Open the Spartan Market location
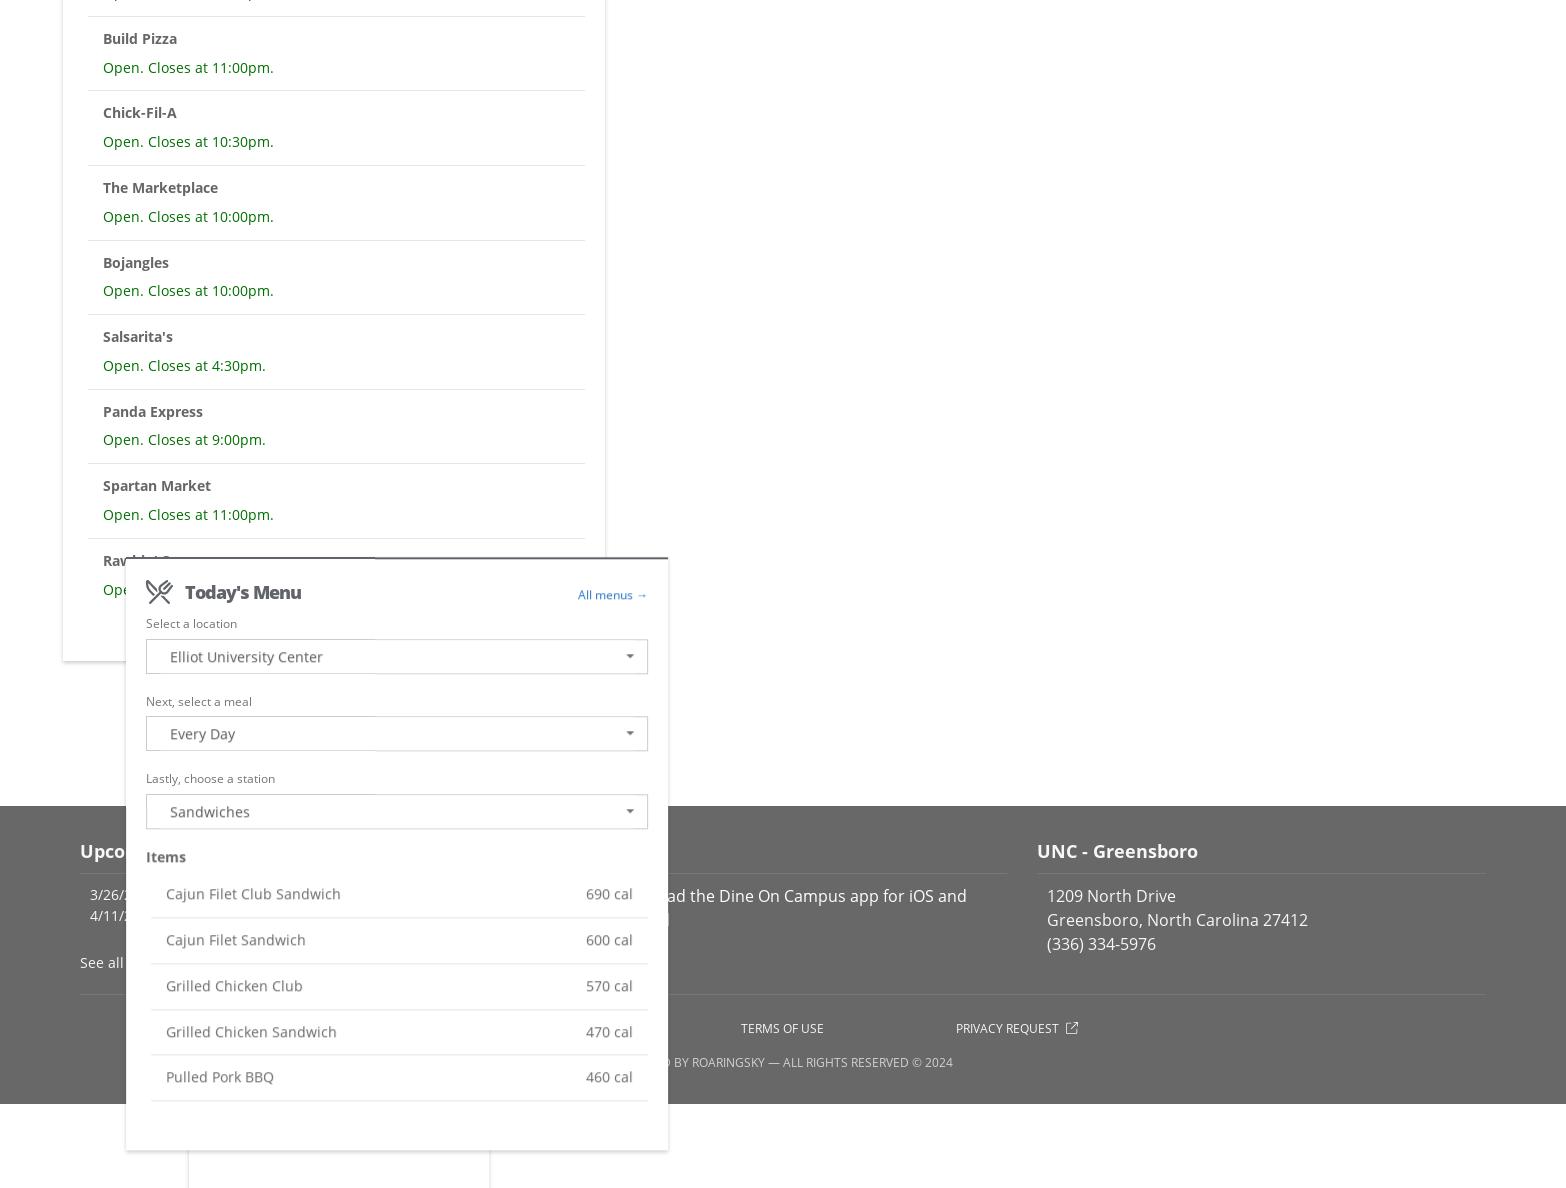The height and width of the screenshot is (1188, 1566). point(157,486)
